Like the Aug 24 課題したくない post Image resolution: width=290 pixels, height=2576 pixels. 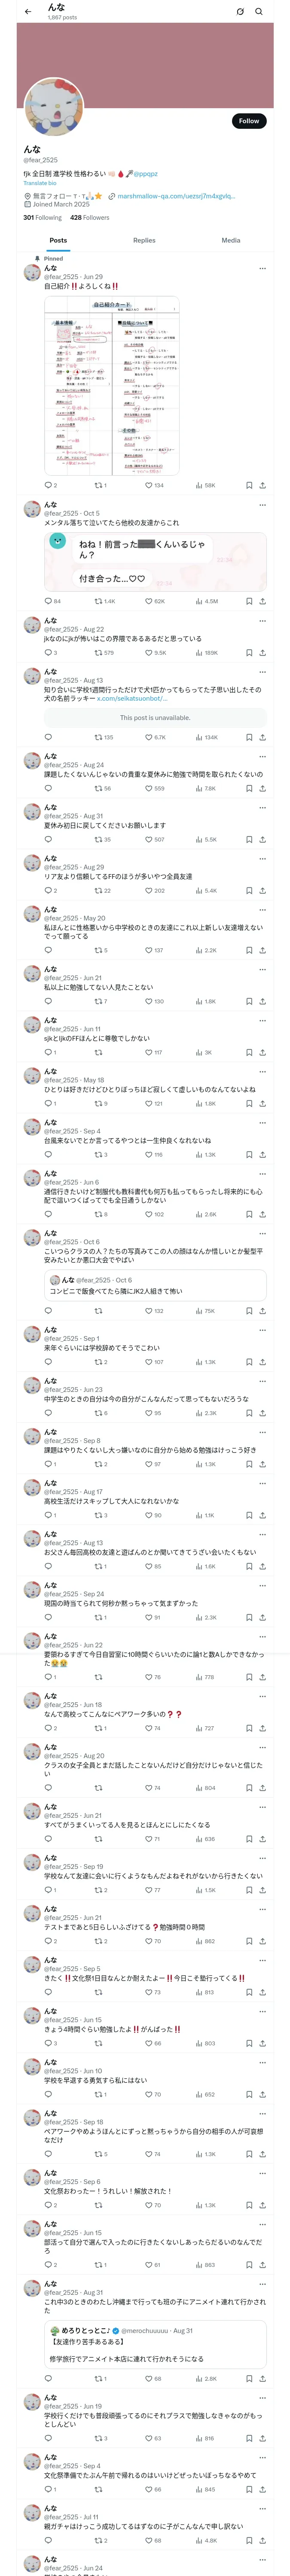pyautogui.click(x=149, y=788)
